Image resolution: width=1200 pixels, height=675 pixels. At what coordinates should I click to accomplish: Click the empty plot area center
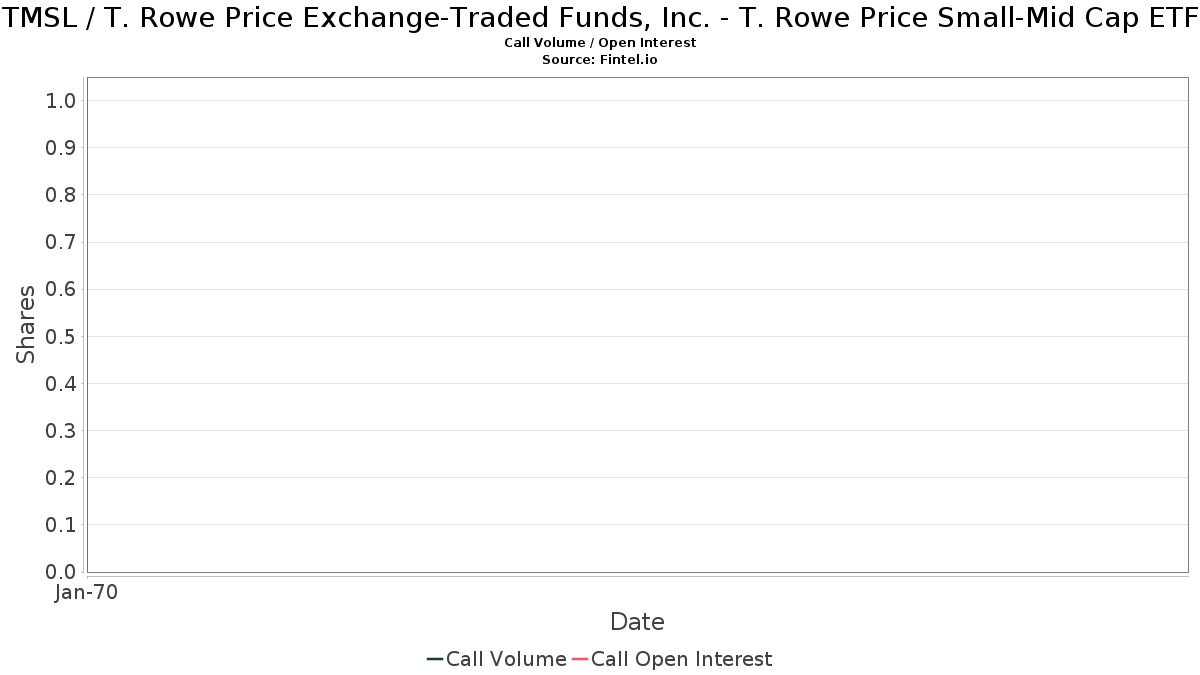click(x=637, y=325)
